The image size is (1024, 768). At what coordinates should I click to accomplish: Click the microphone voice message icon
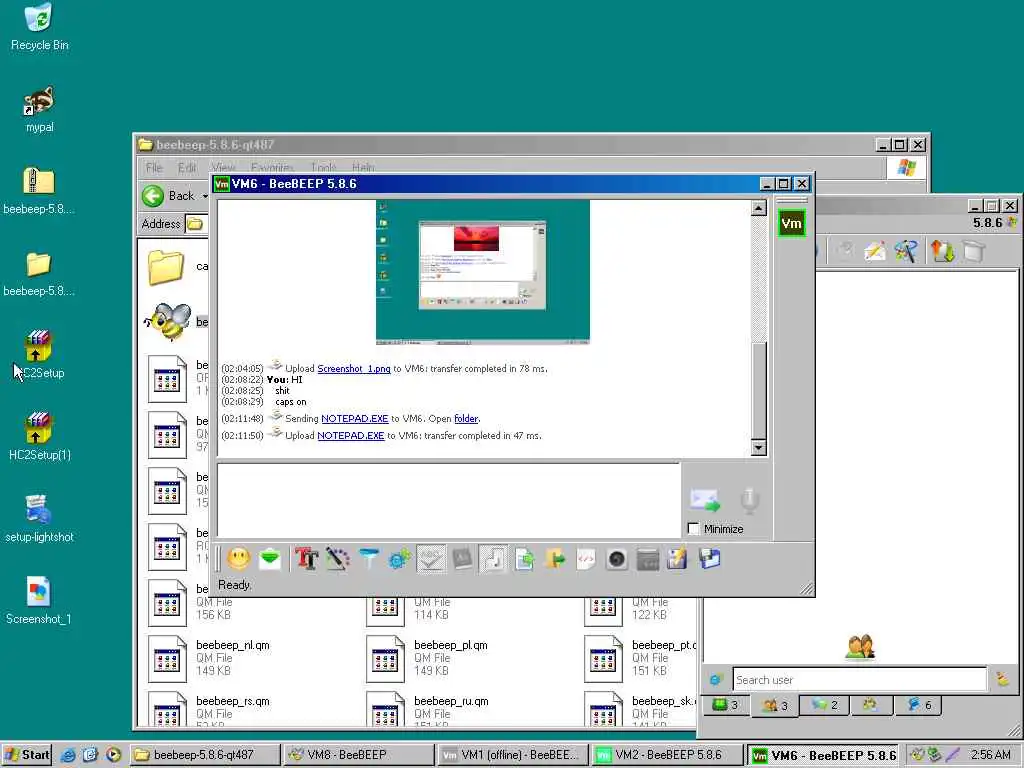pyautogui.click(x=750, y=500)
